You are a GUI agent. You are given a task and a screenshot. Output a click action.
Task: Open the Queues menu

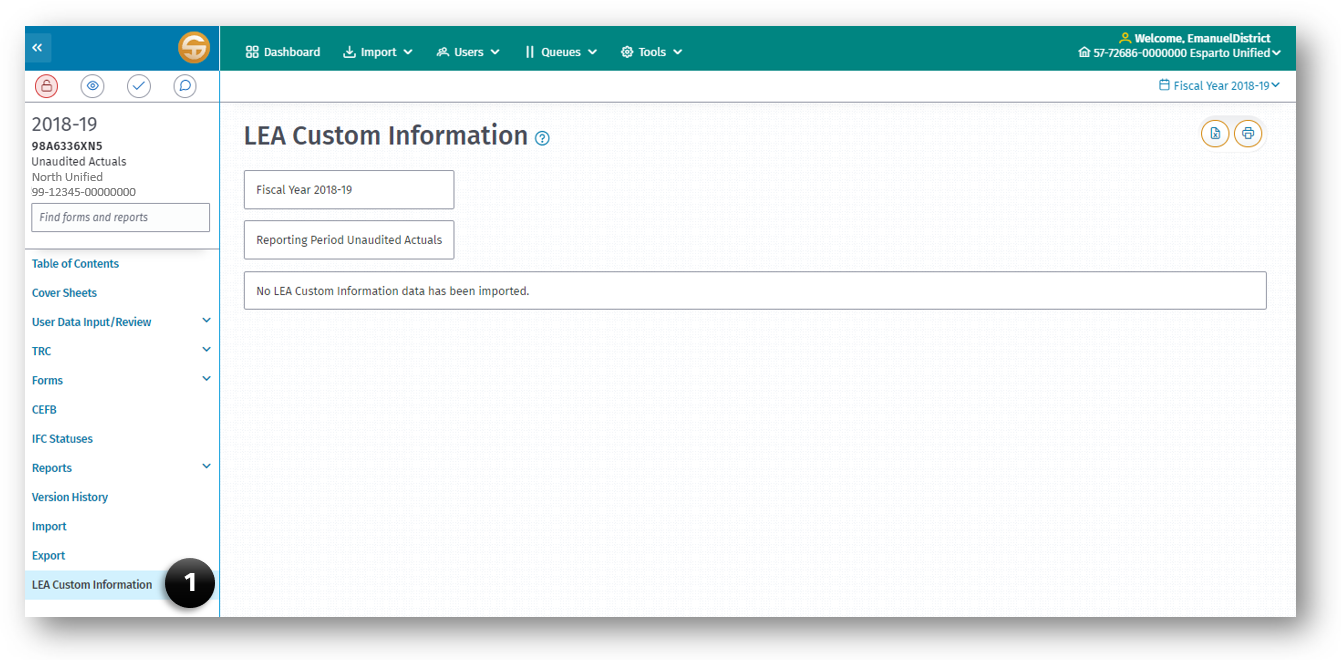pyautogui.click(x=560, y=51)
